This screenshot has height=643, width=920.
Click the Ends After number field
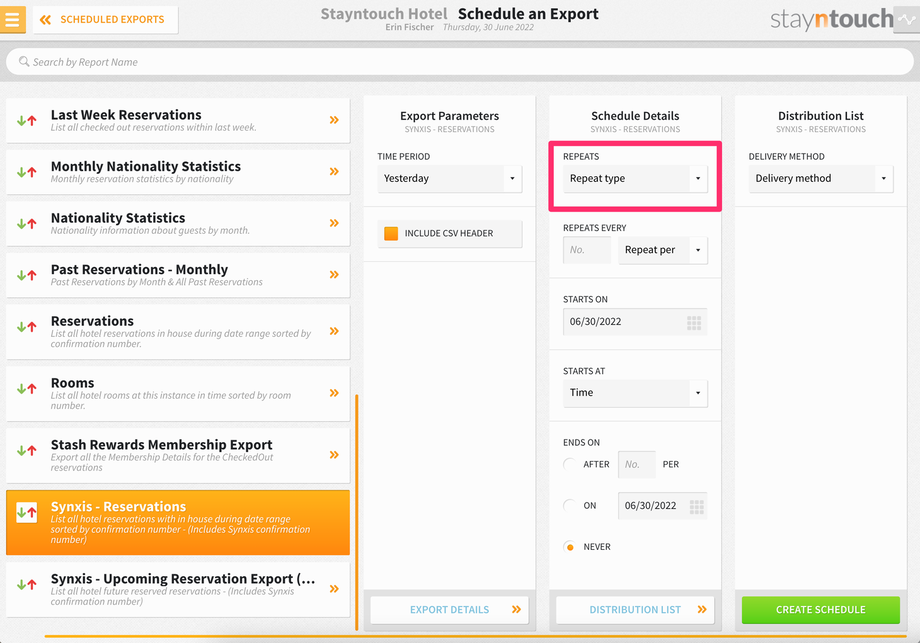pyautogui.click(x=637, y=465)
